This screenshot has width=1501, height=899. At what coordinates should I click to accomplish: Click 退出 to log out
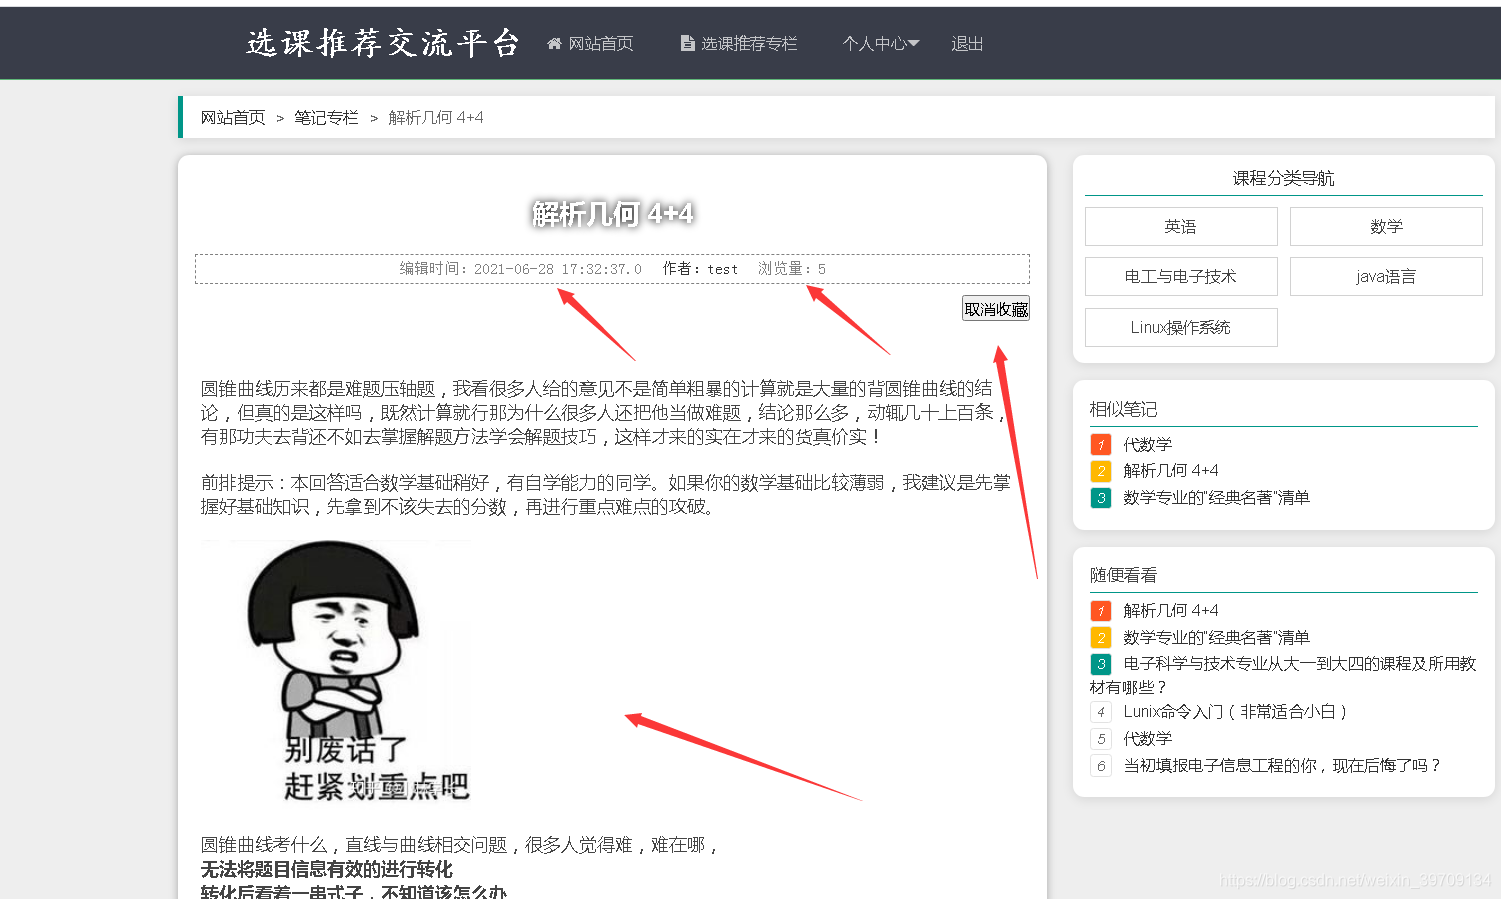coord(967,44)
